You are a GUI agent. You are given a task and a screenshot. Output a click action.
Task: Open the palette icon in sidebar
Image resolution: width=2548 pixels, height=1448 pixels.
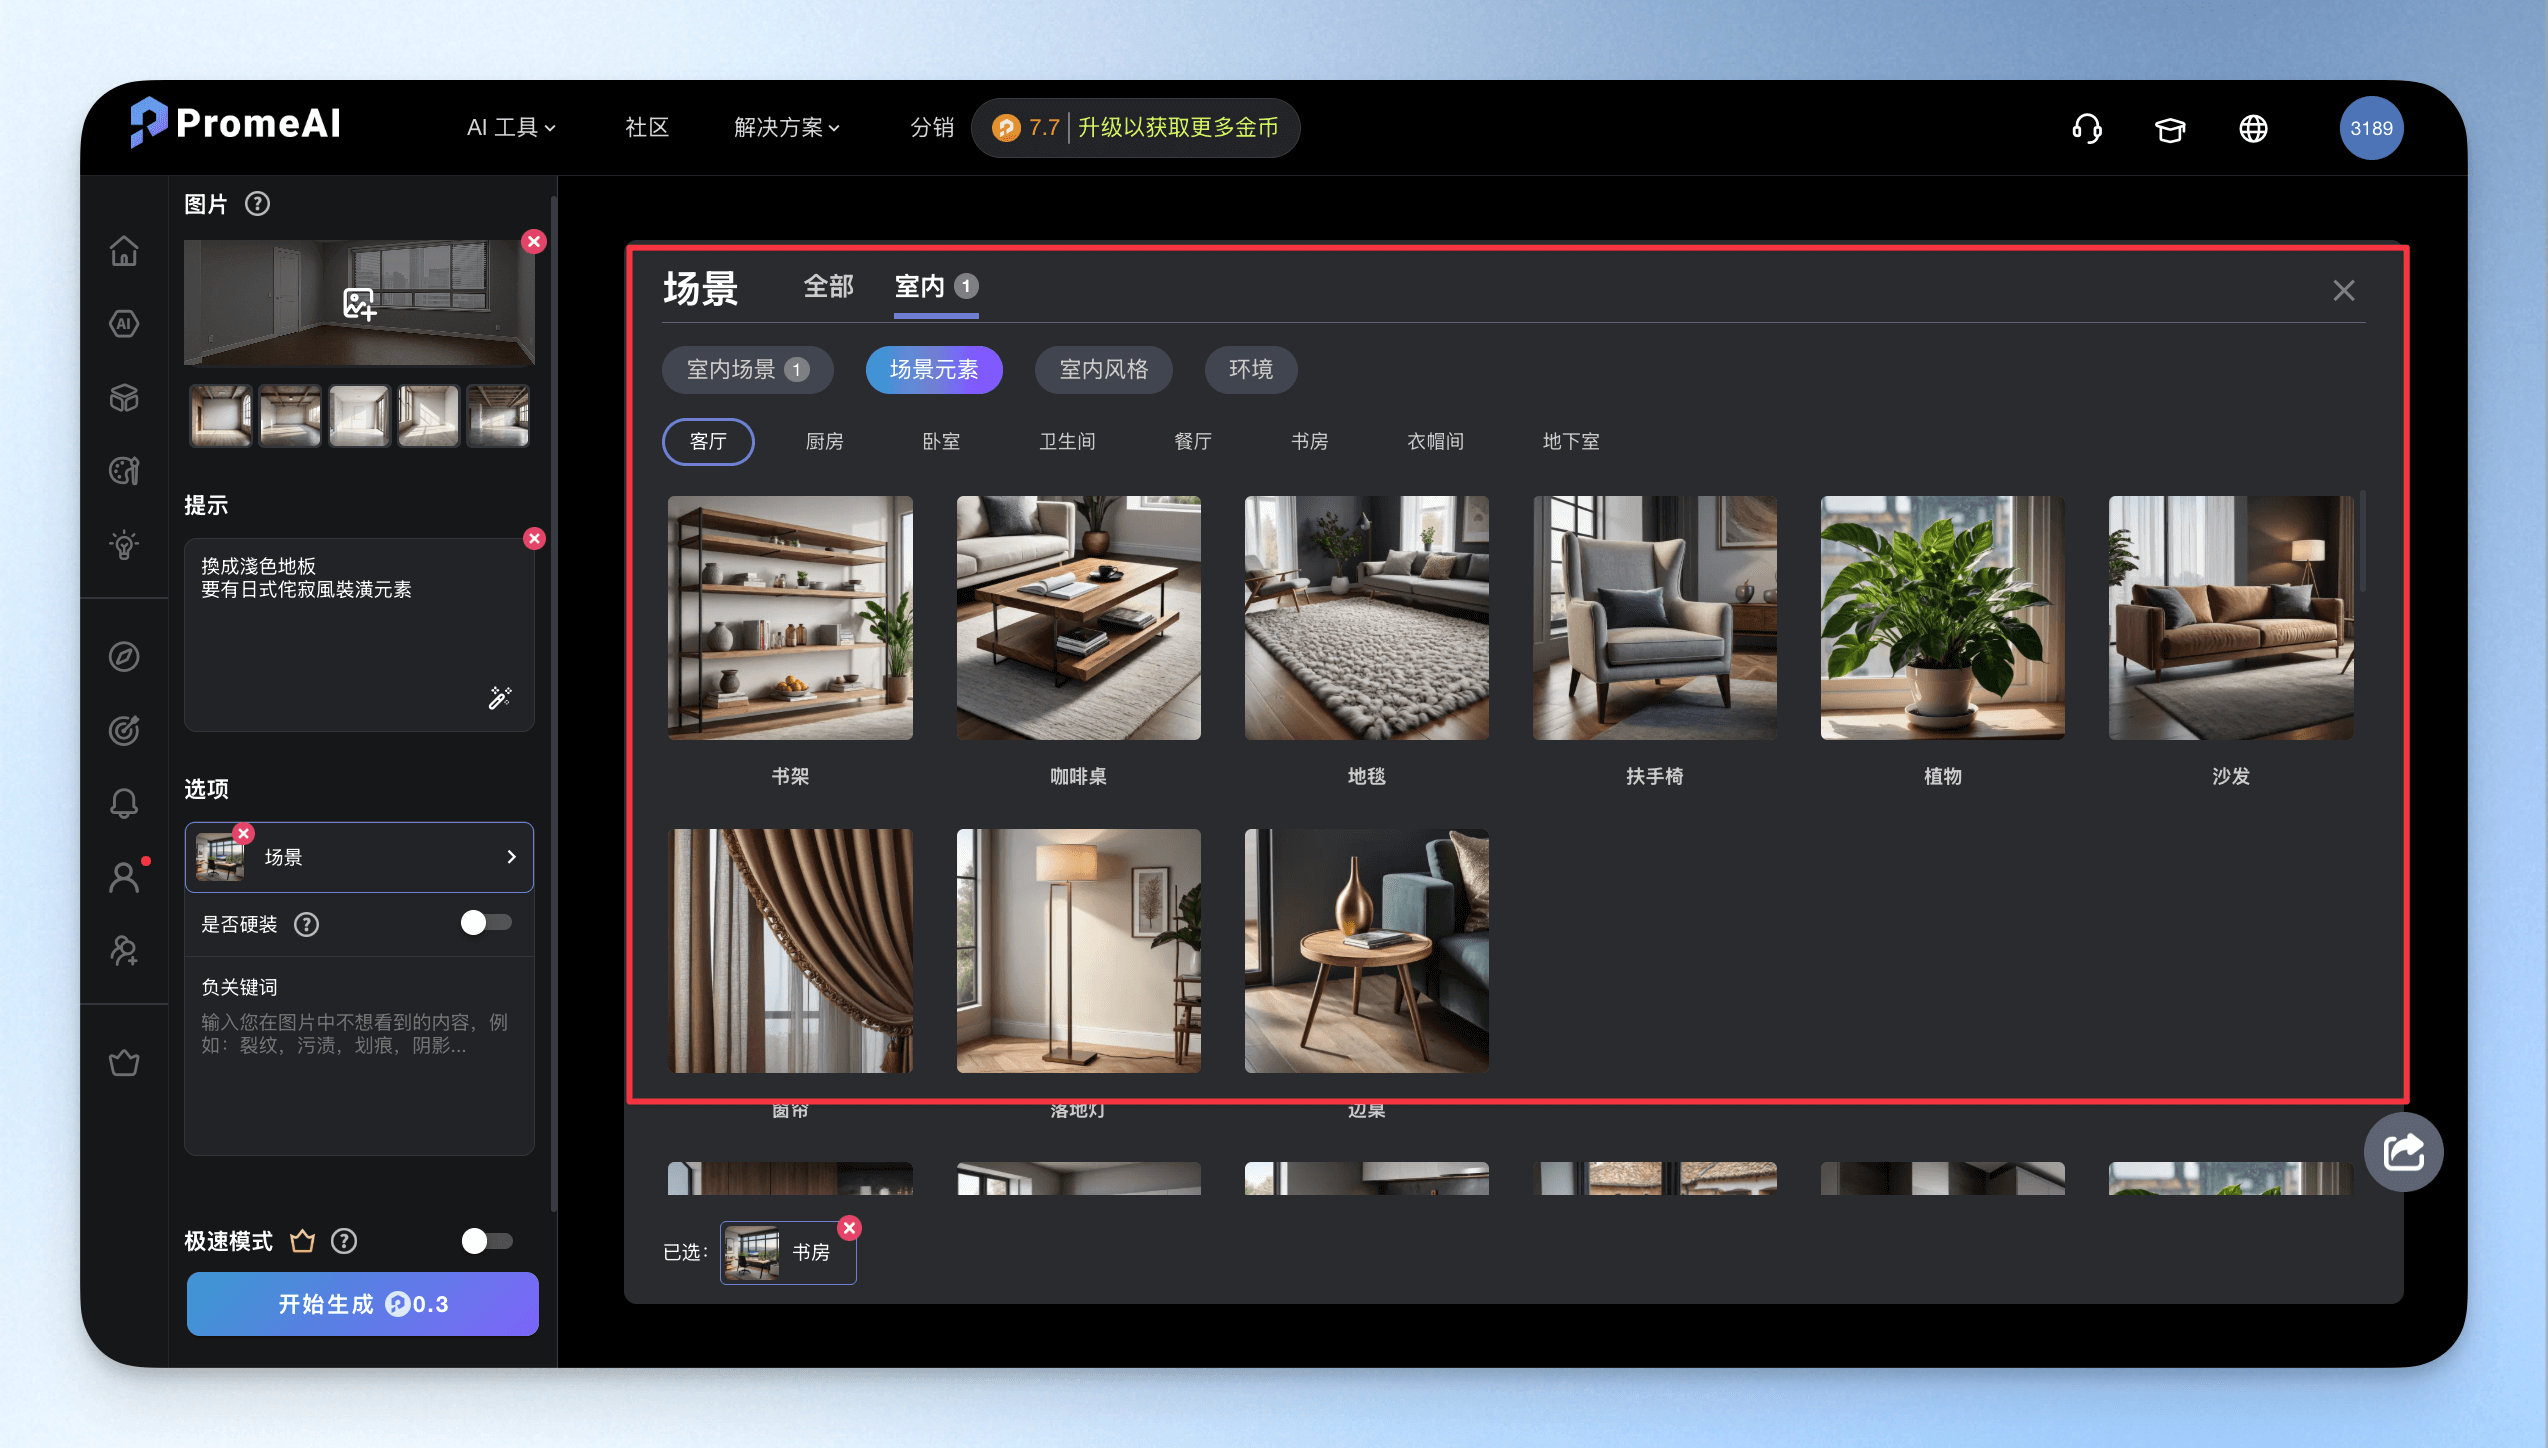click(124, 470)
